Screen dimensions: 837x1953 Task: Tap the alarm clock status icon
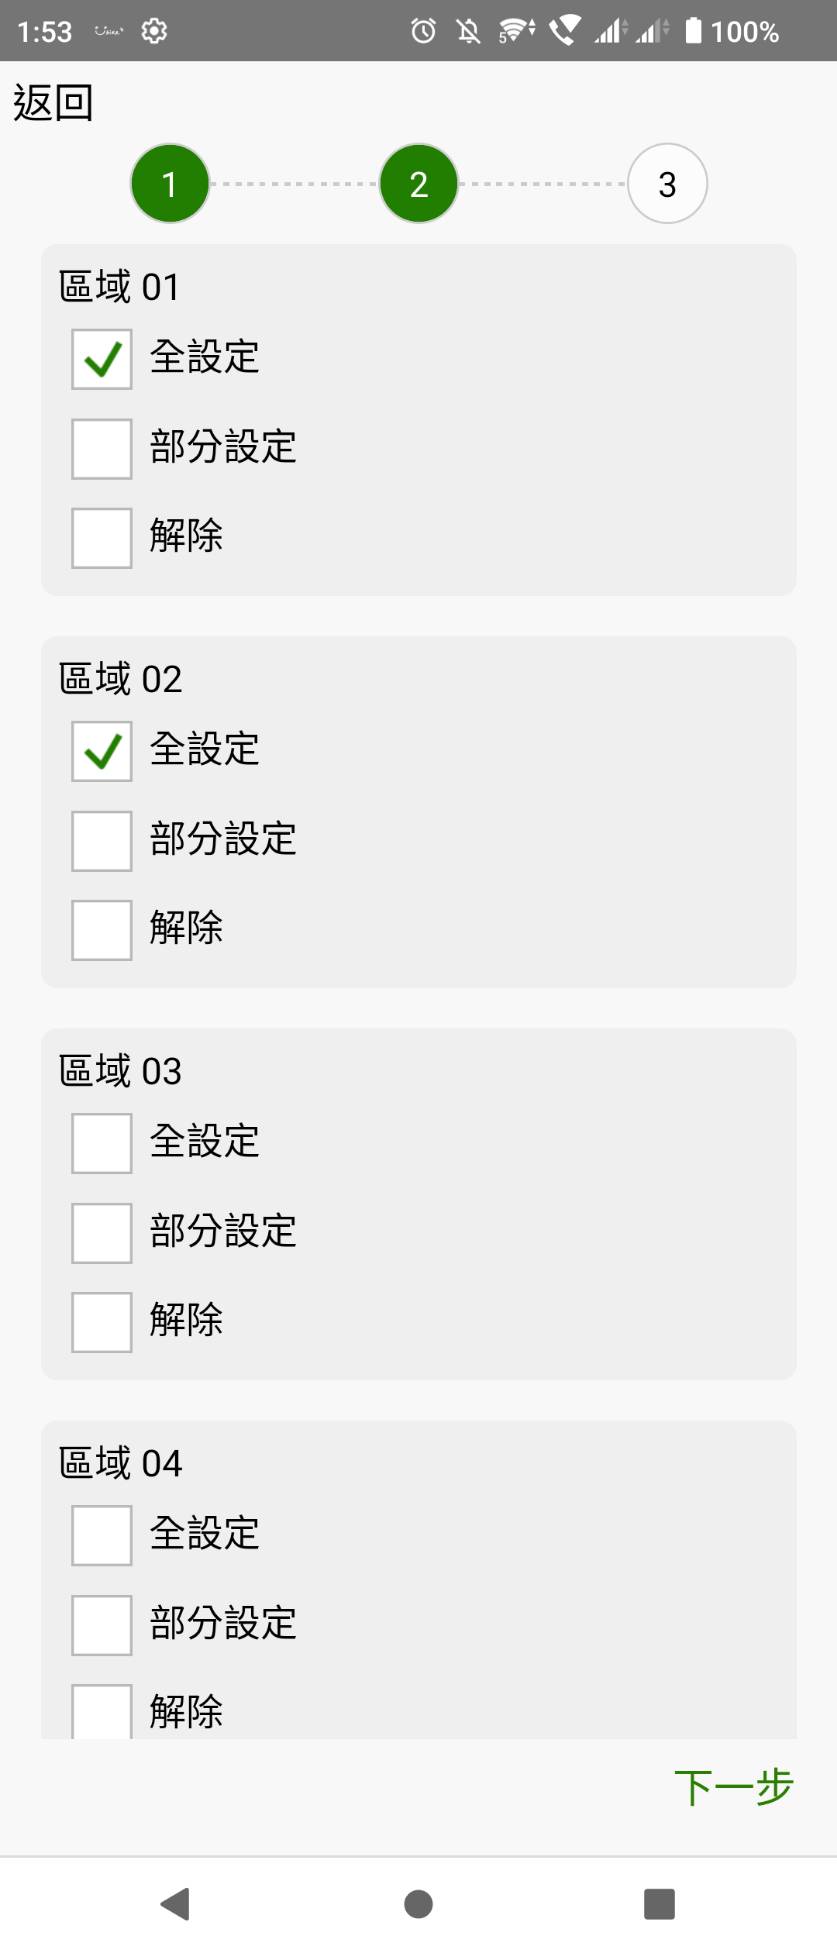click(x=423, y=31)
